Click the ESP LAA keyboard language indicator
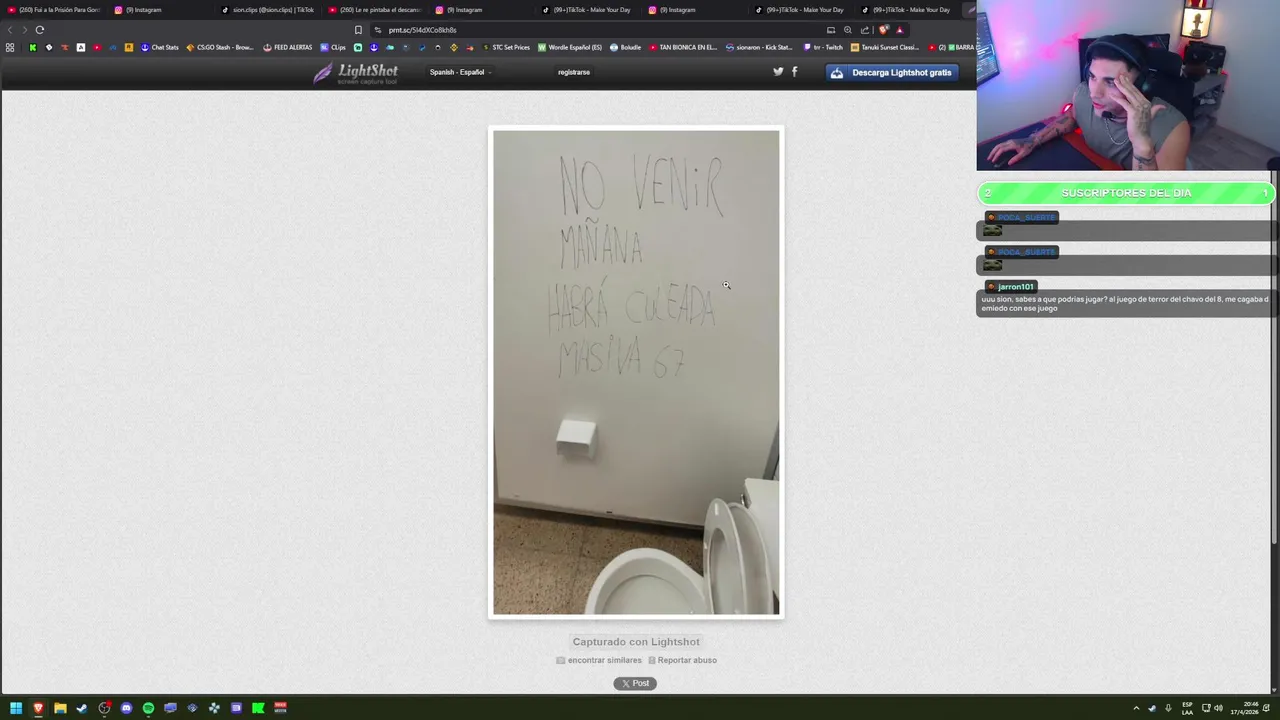 coord(1187,708)
